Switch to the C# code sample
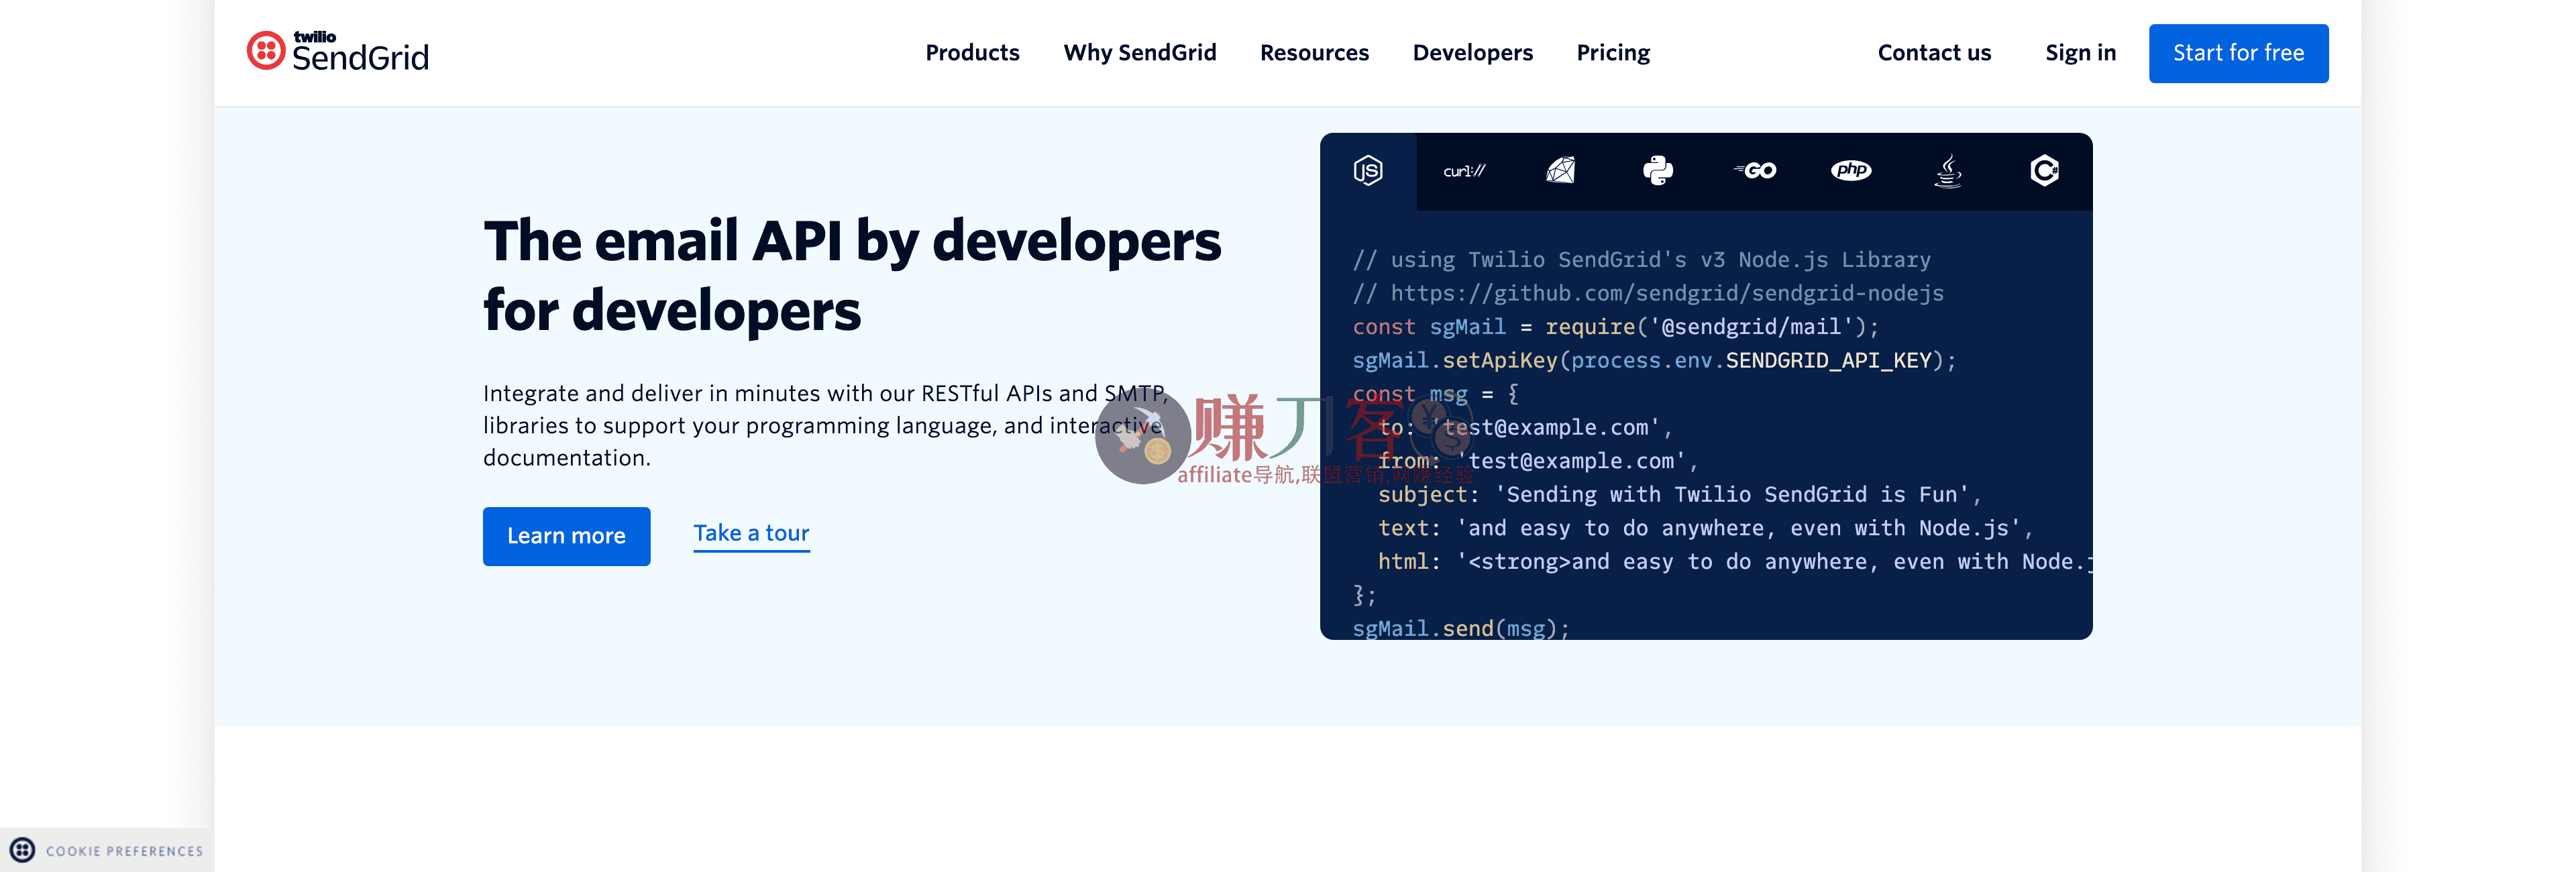2576x872 pixels. pos(2044,170)
